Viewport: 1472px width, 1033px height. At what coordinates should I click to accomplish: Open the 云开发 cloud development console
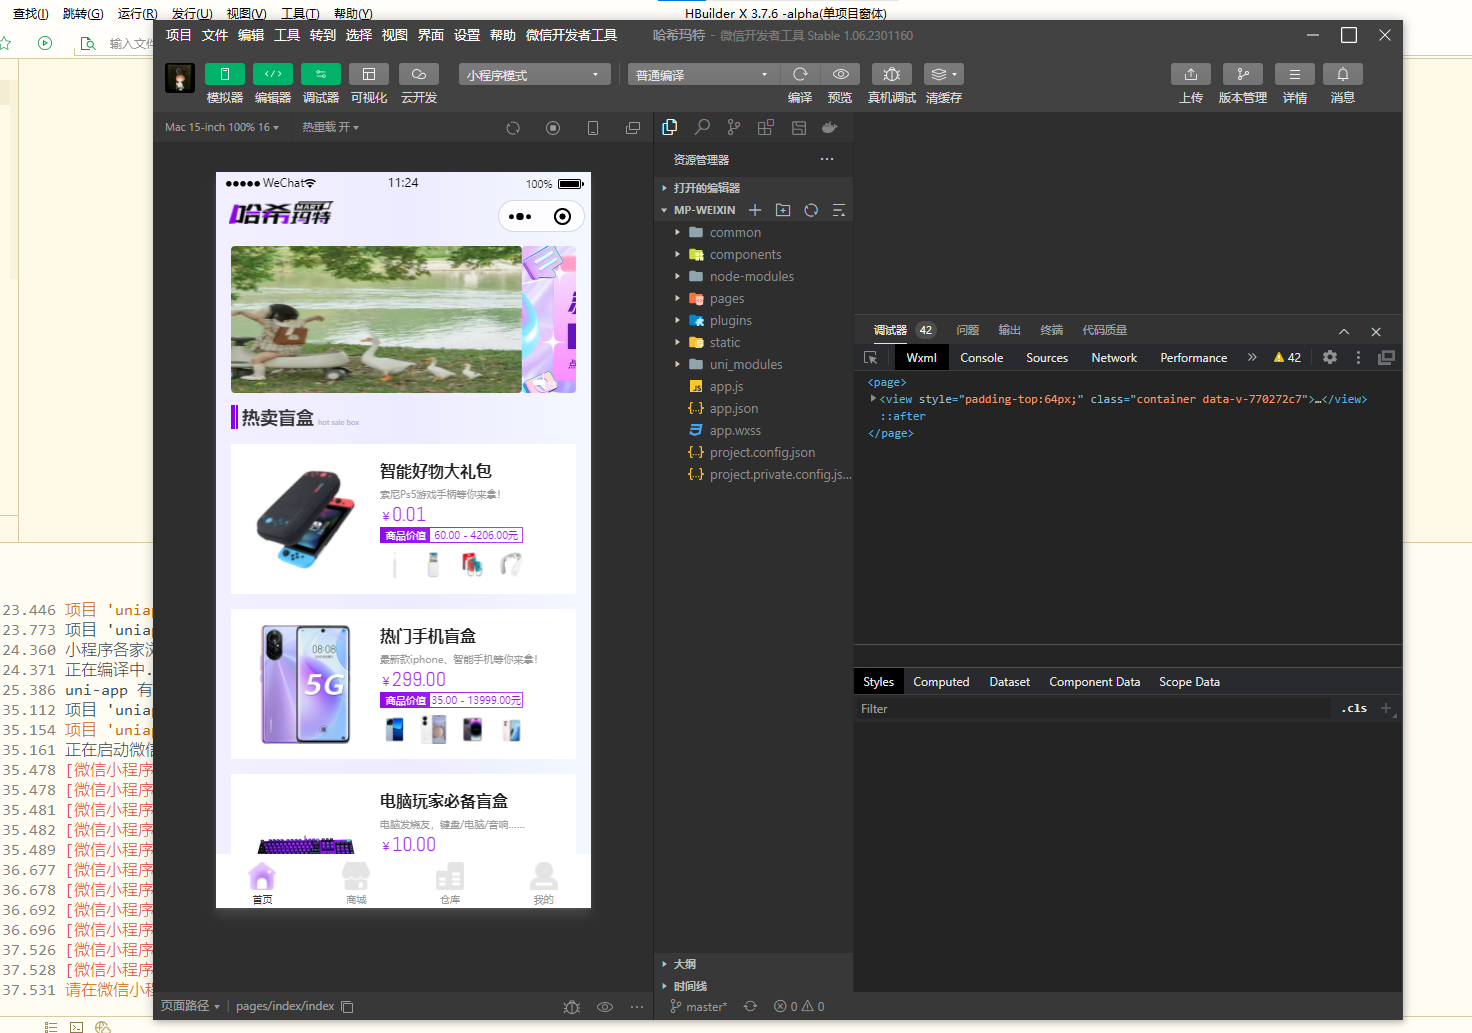(x=419, y=74)
